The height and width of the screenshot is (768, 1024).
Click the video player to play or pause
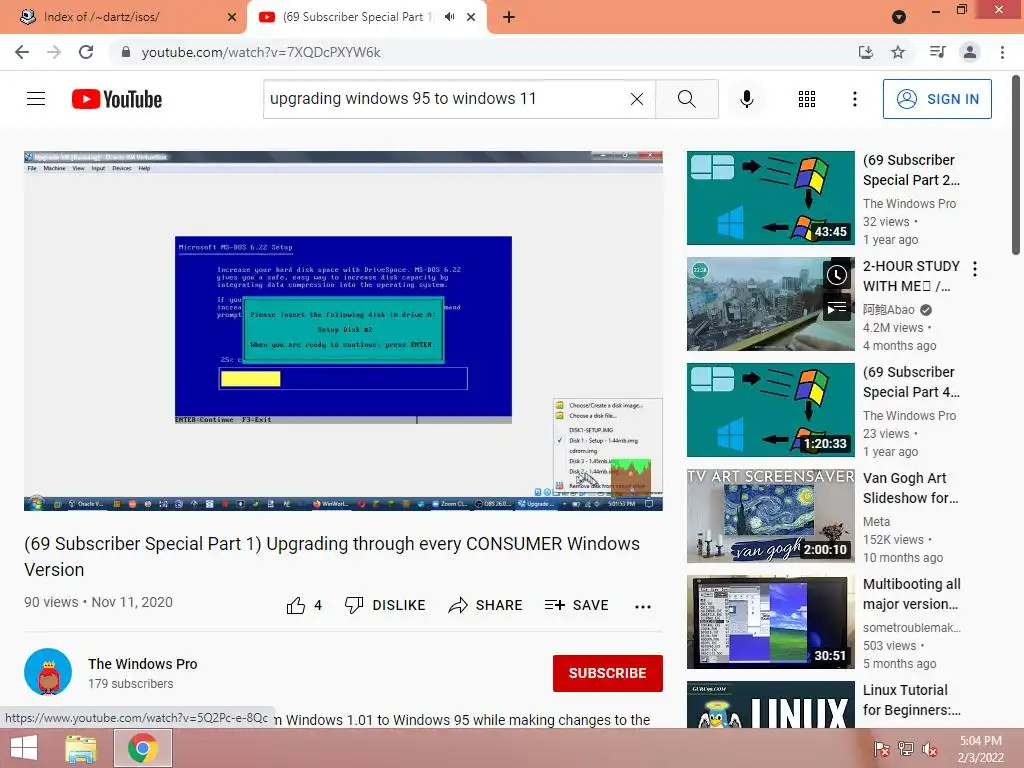tap(344, 330)
